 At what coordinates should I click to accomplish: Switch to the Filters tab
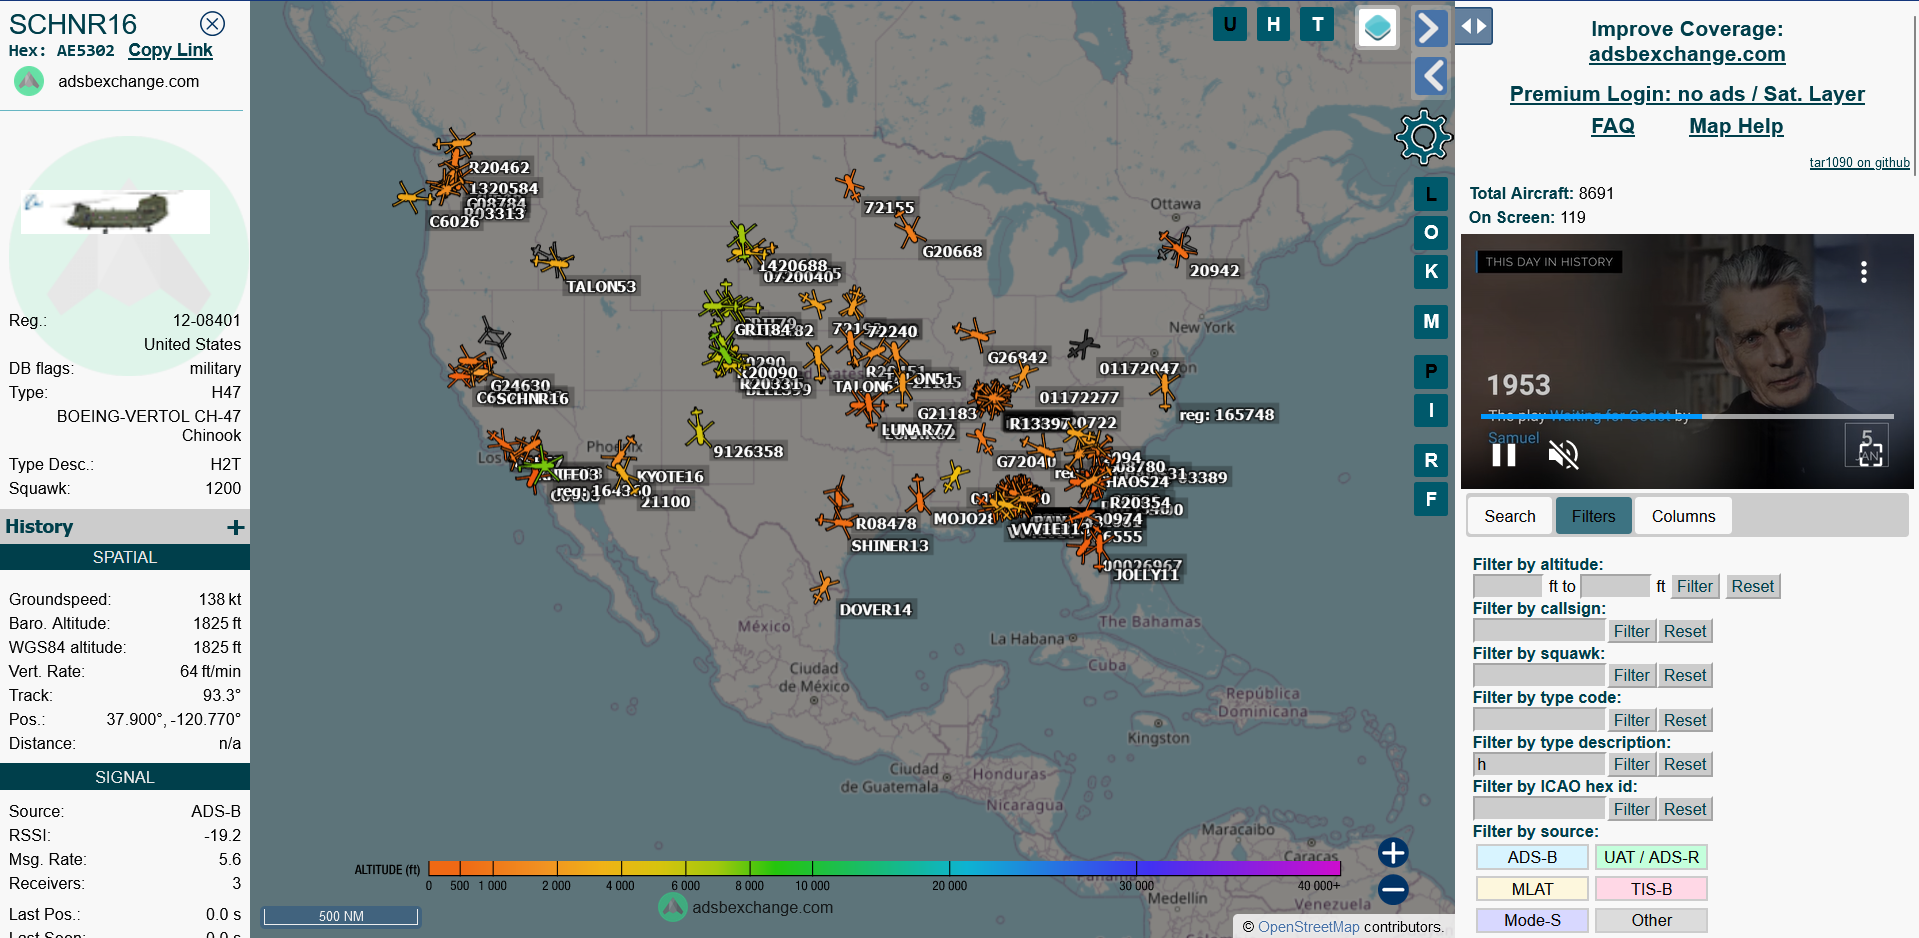1593,516
